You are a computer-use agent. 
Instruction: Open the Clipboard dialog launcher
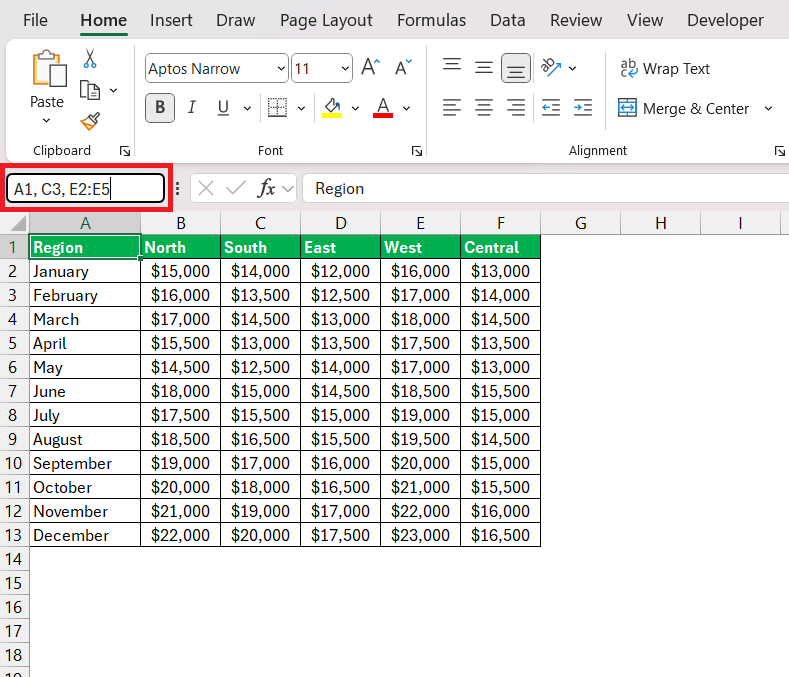125,151
